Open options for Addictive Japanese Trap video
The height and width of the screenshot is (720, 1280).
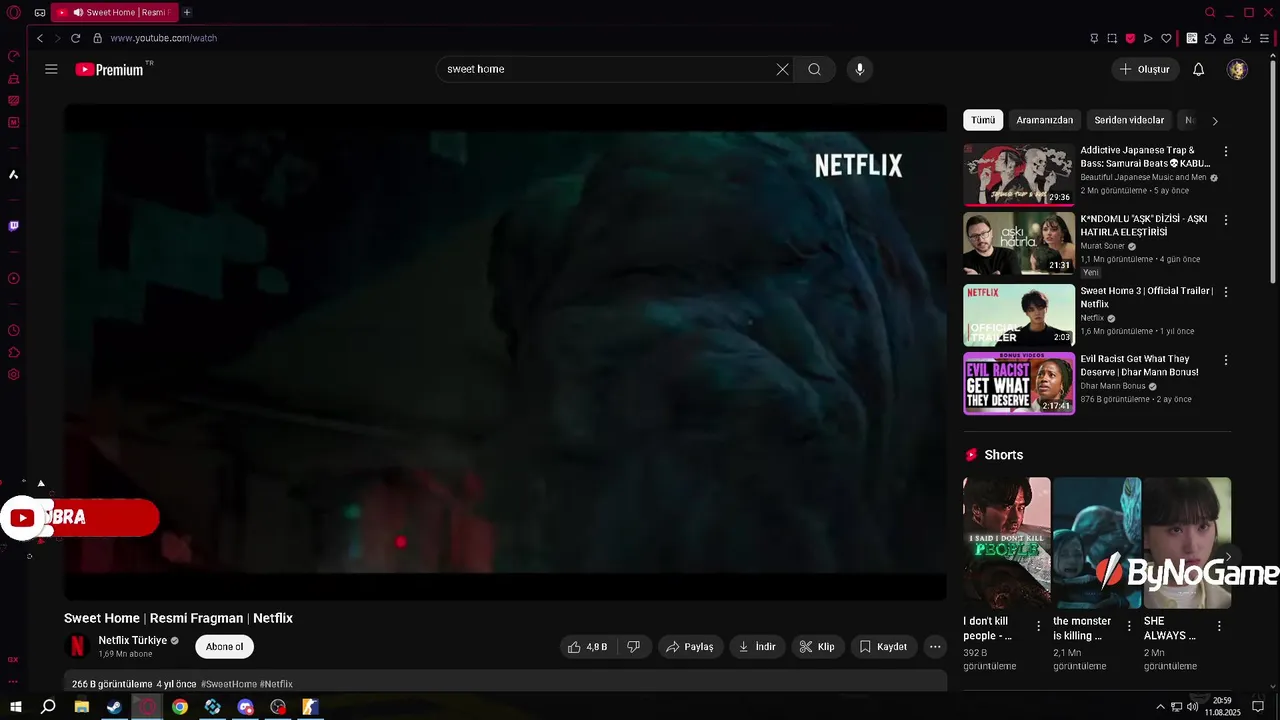(x=1226, y=152)
